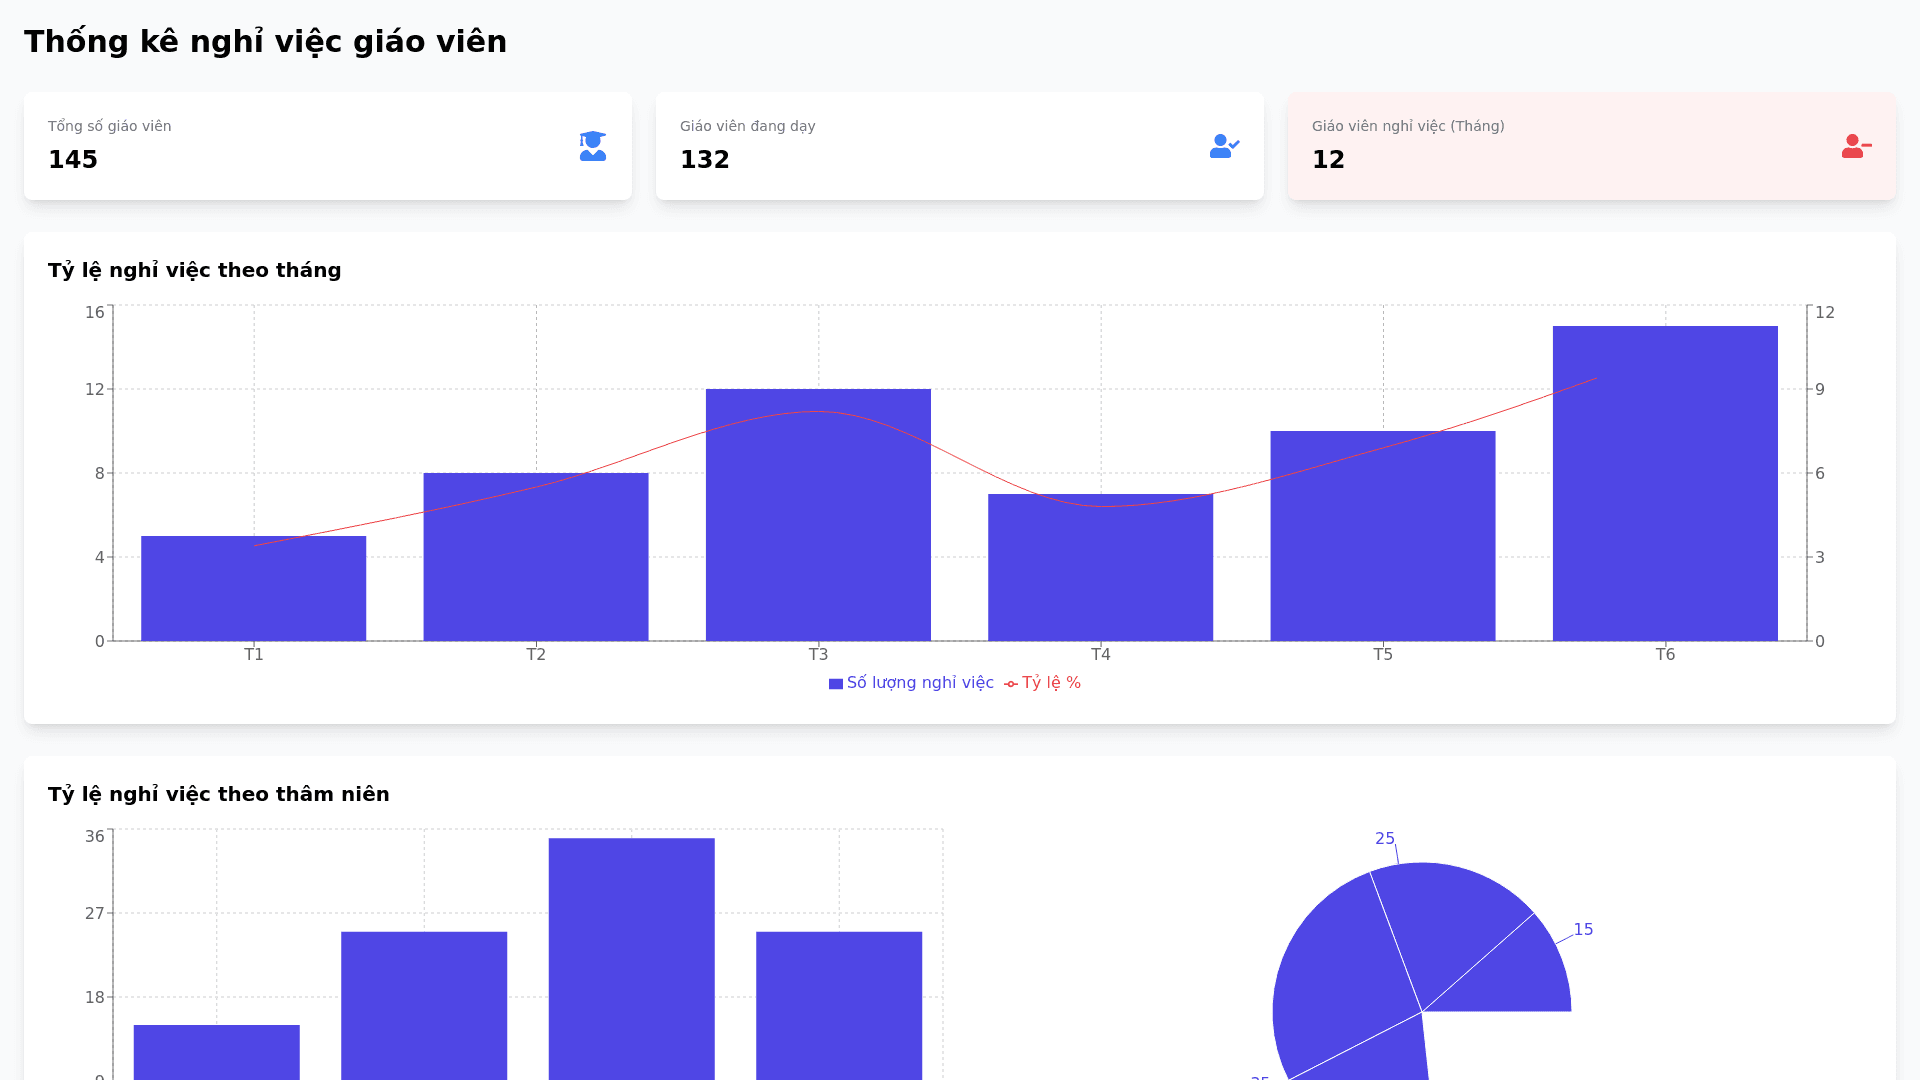Viewport: 1920px width, 1080px height.
Task: Click the user-check active teachers icon
Action: pyautogui.click(x=1224, y=146)
